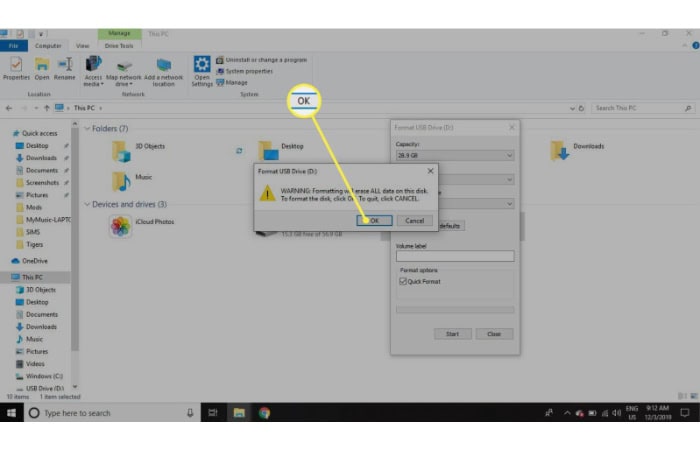The image size is (700, 450).
Task: Collapse the Folders (7) group
Action: click(87, 129)
